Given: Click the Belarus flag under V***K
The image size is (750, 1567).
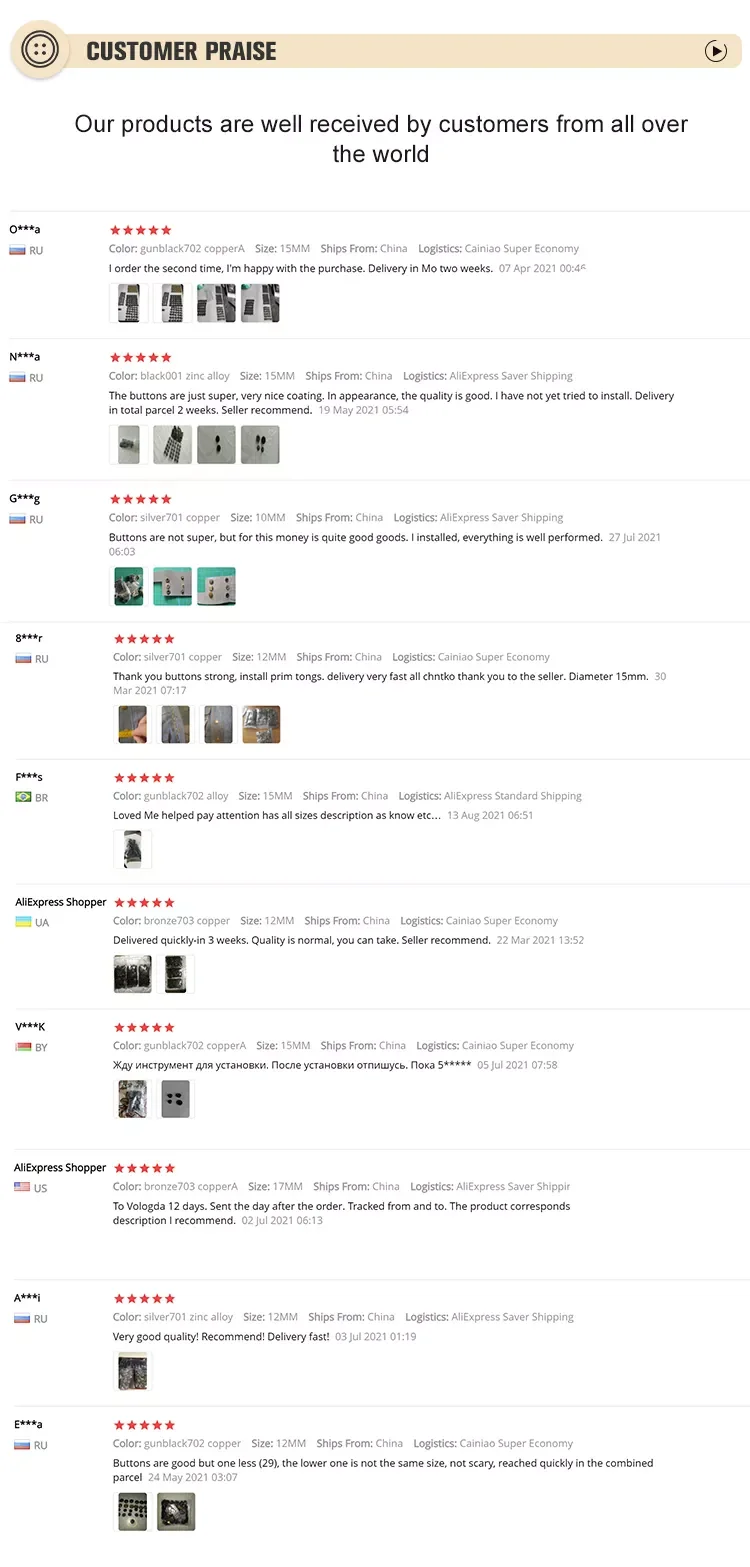Looking at the screenshot, I should coord(23,1047).
